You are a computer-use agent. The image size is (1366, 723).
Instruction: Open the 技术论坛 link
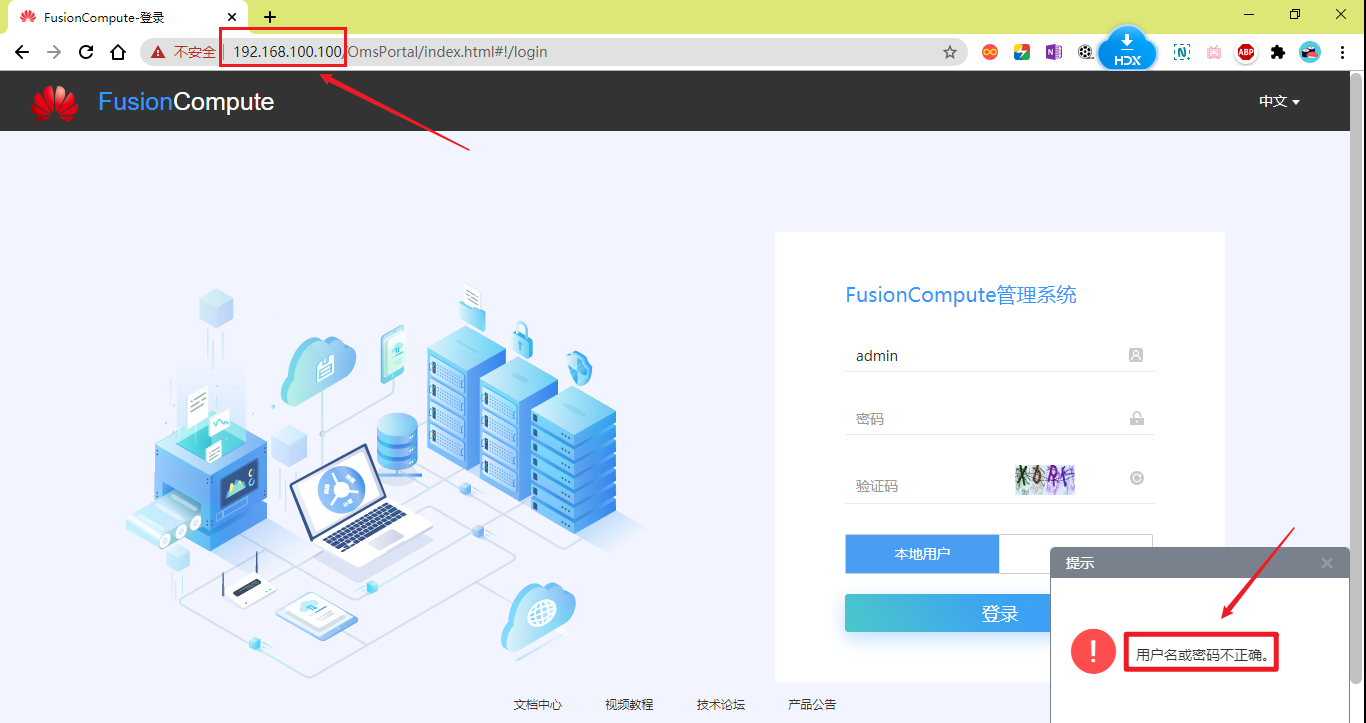(721, 704)
